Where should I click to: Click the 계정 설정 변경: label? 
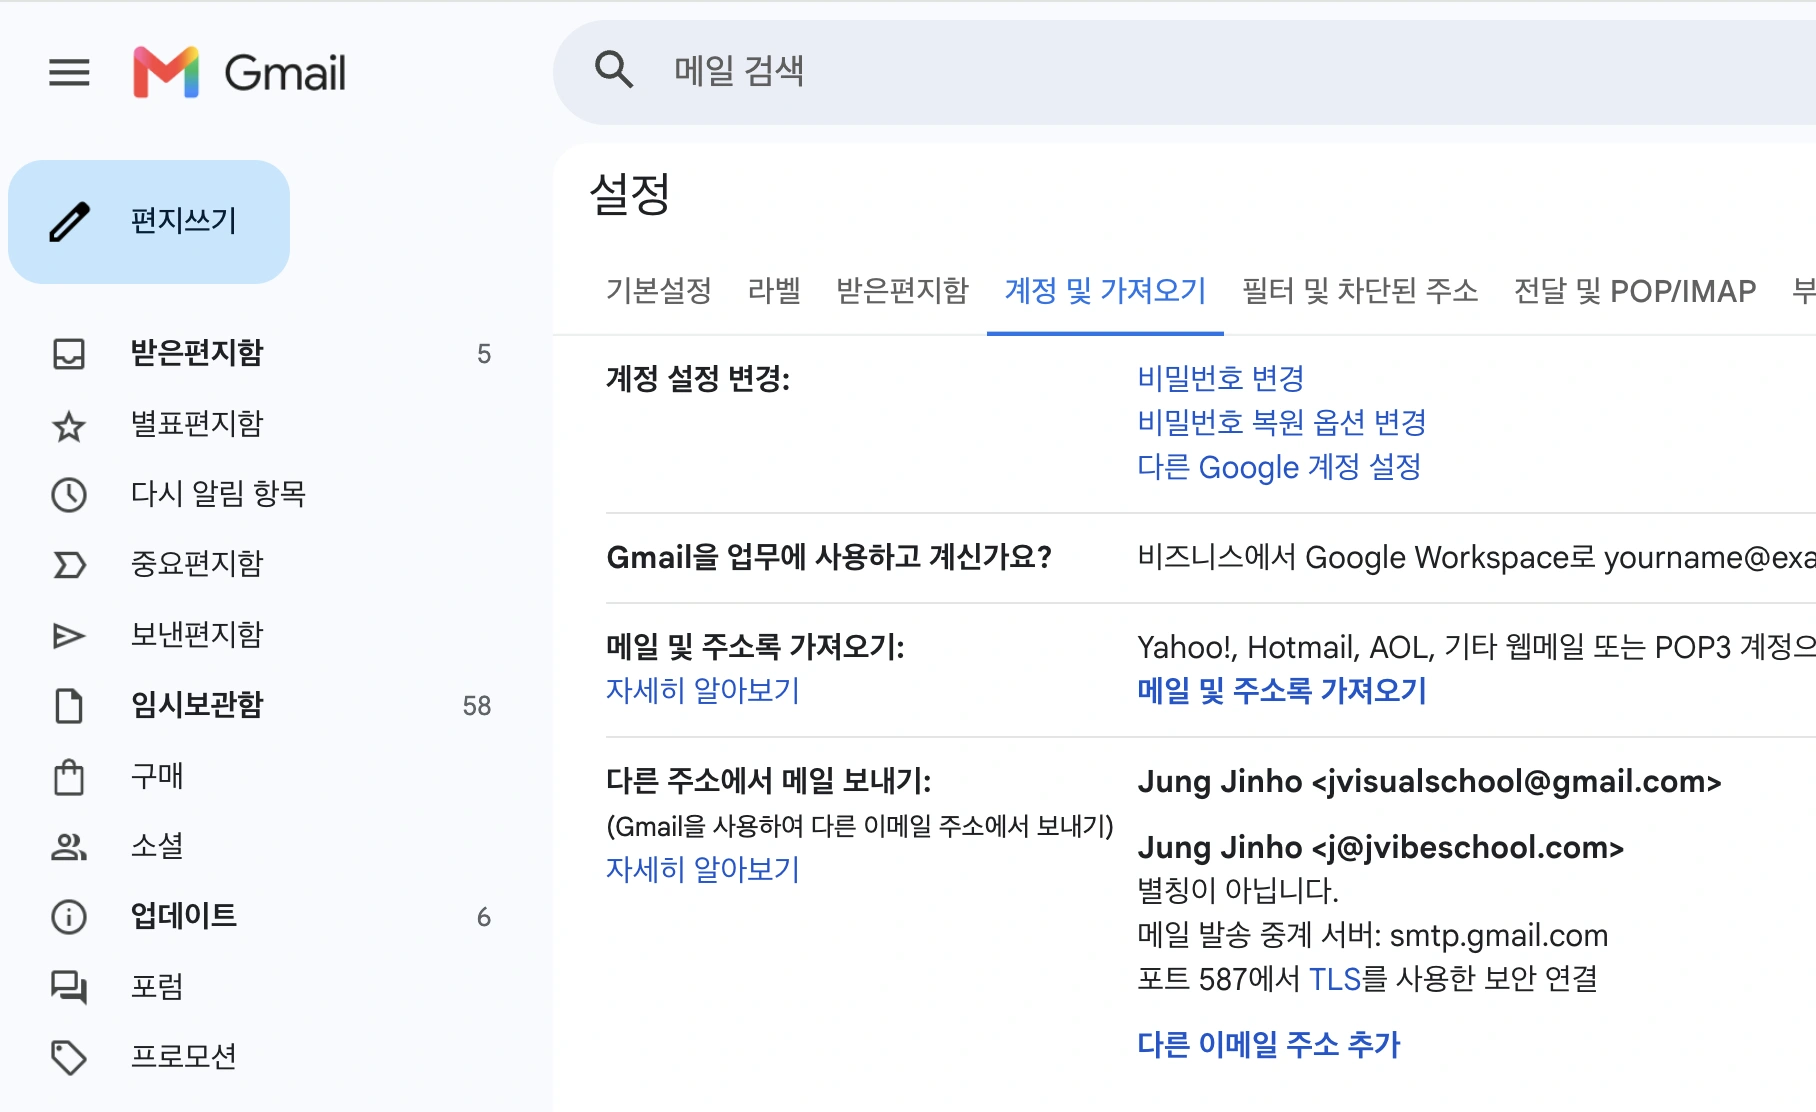point(698,378)
